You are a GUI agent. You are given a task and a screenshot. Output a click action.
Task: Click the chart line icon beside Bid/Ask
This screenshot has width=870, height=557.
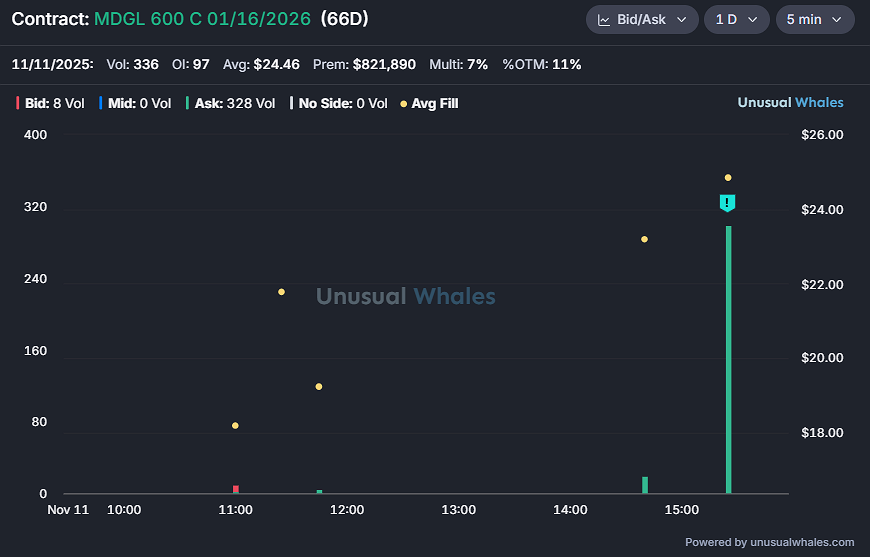[x=604, y=20]
